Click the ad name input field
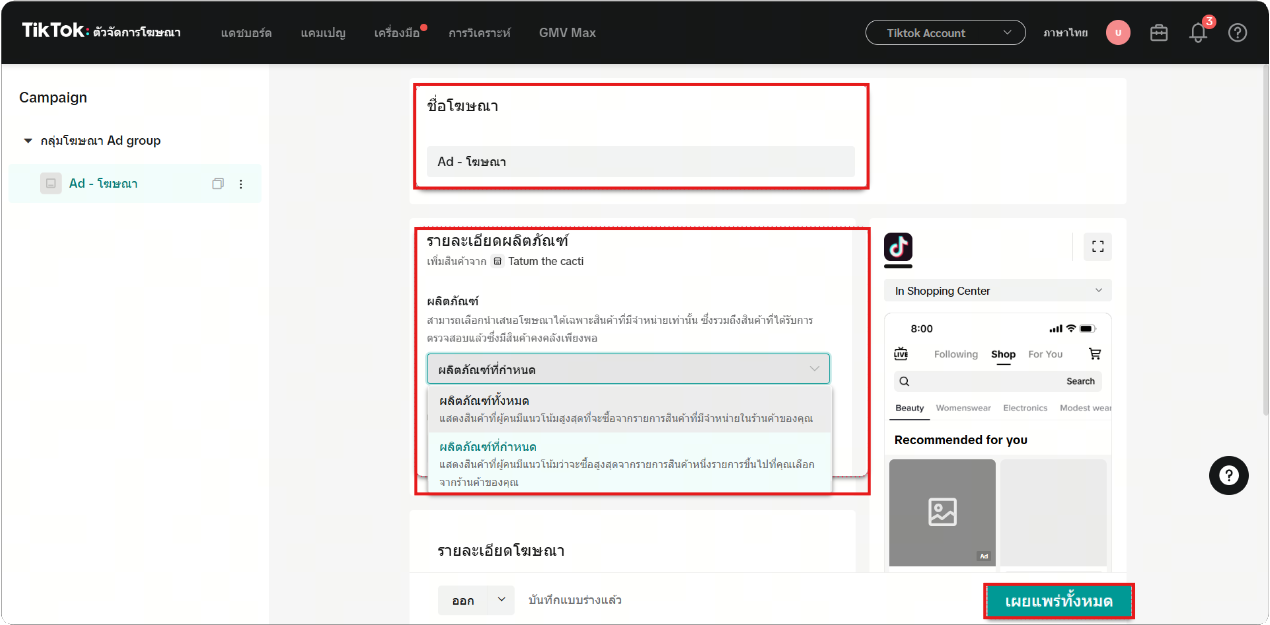Screen dimensions: 1270x625 (x=640, y=161)
